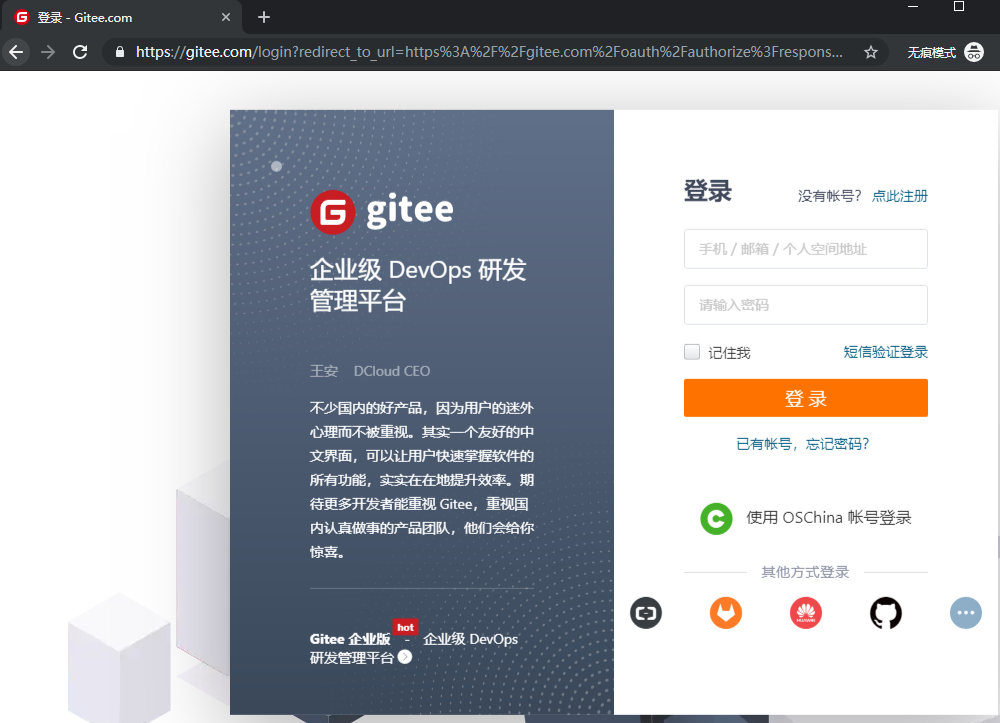1000x723 pixels.
Task: Close the Gitee.com login tab
Action: pyautogui.click(x=226, y=17)
